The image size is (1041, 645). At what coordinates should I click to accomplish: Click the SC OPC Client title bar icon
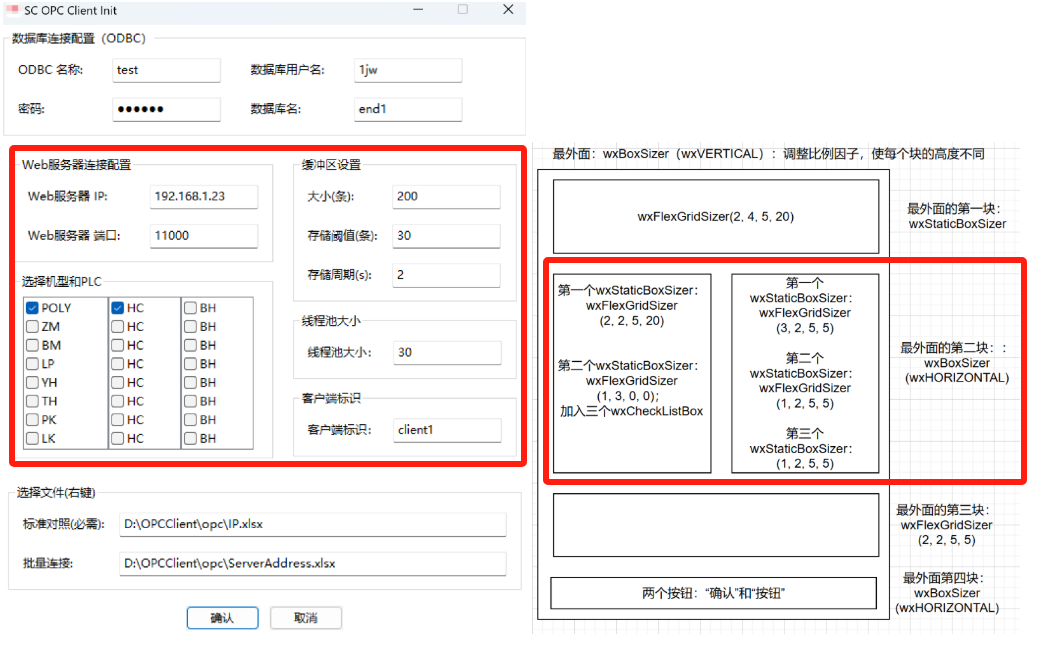[15, 11]
